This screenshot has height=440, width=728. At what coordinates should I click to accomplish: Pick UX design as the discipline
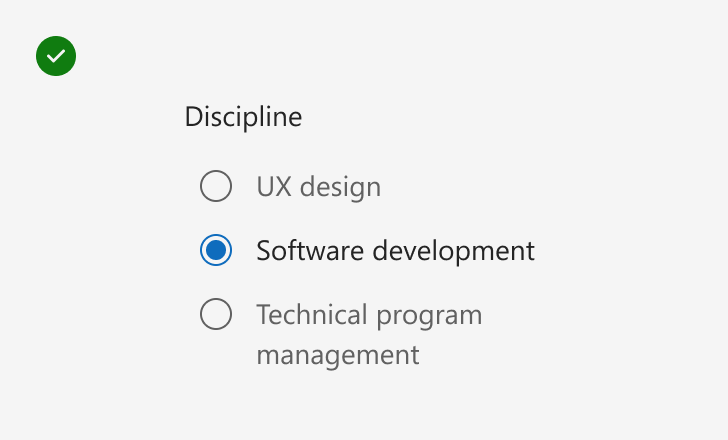pyautogui.click(x=216, y=186)
